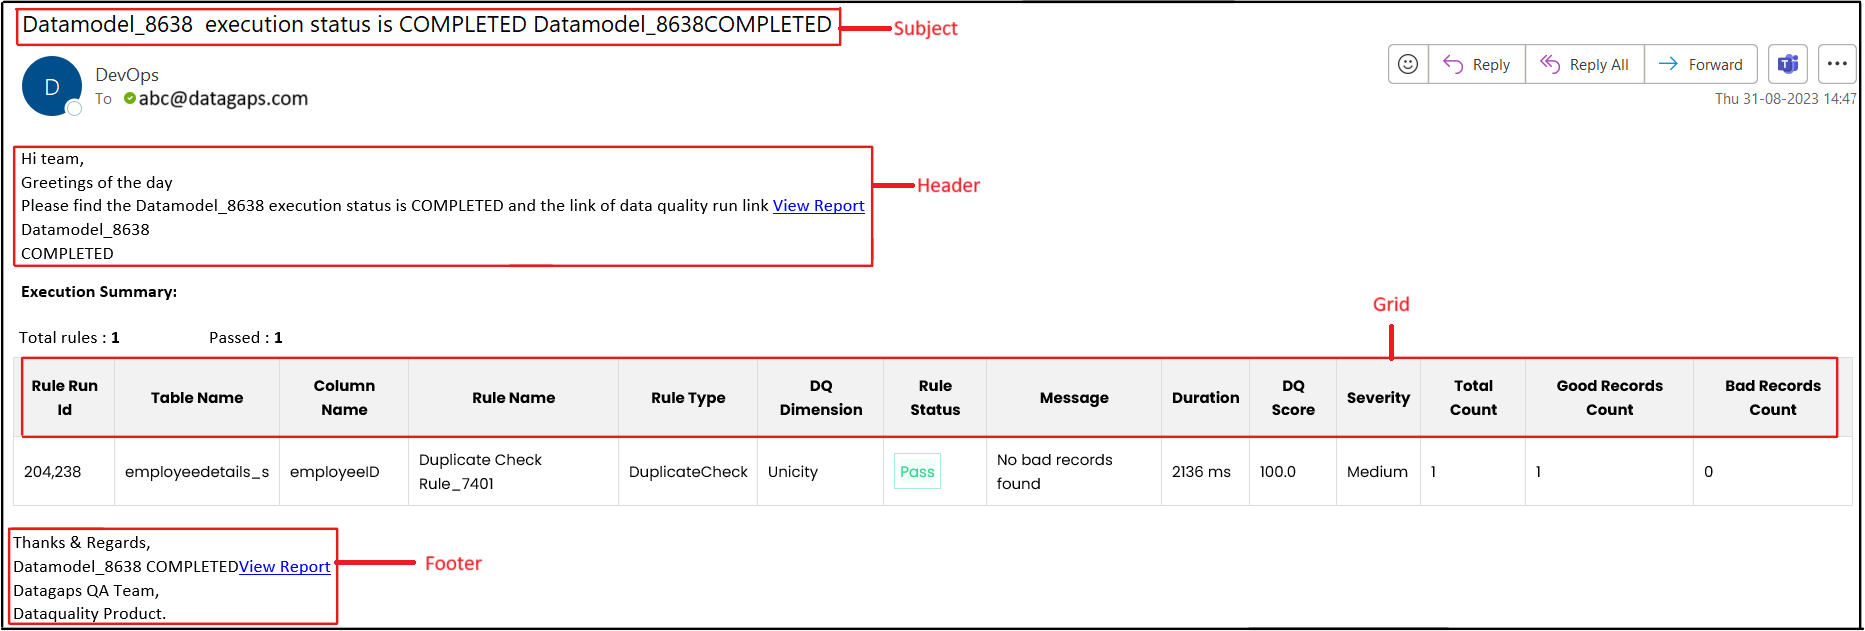Open the more actions ellipsis menu
The height and width of the screenshot is (631, 1865).
click(1837, 64)
